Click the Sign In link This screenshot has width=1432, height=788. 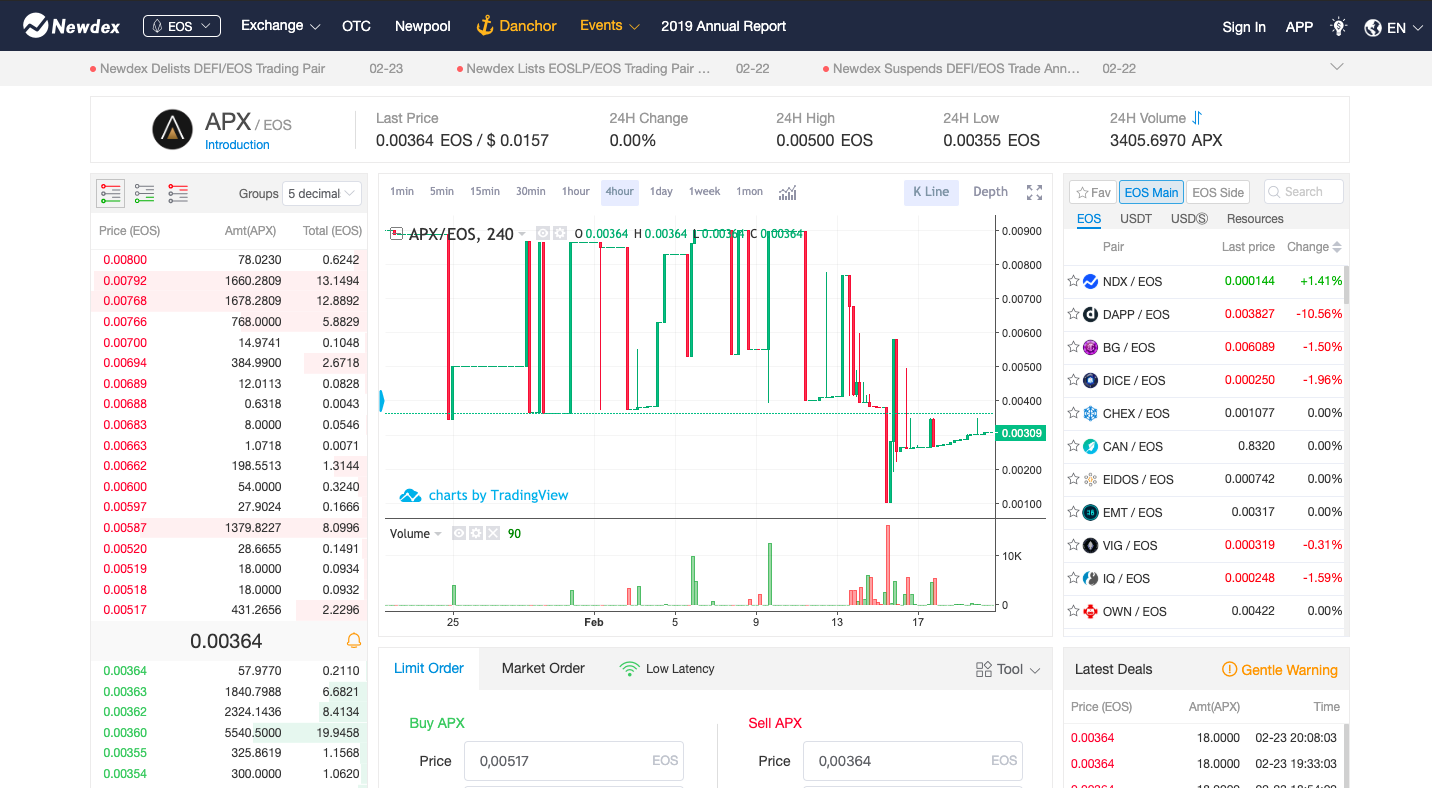pos(1244,27)
